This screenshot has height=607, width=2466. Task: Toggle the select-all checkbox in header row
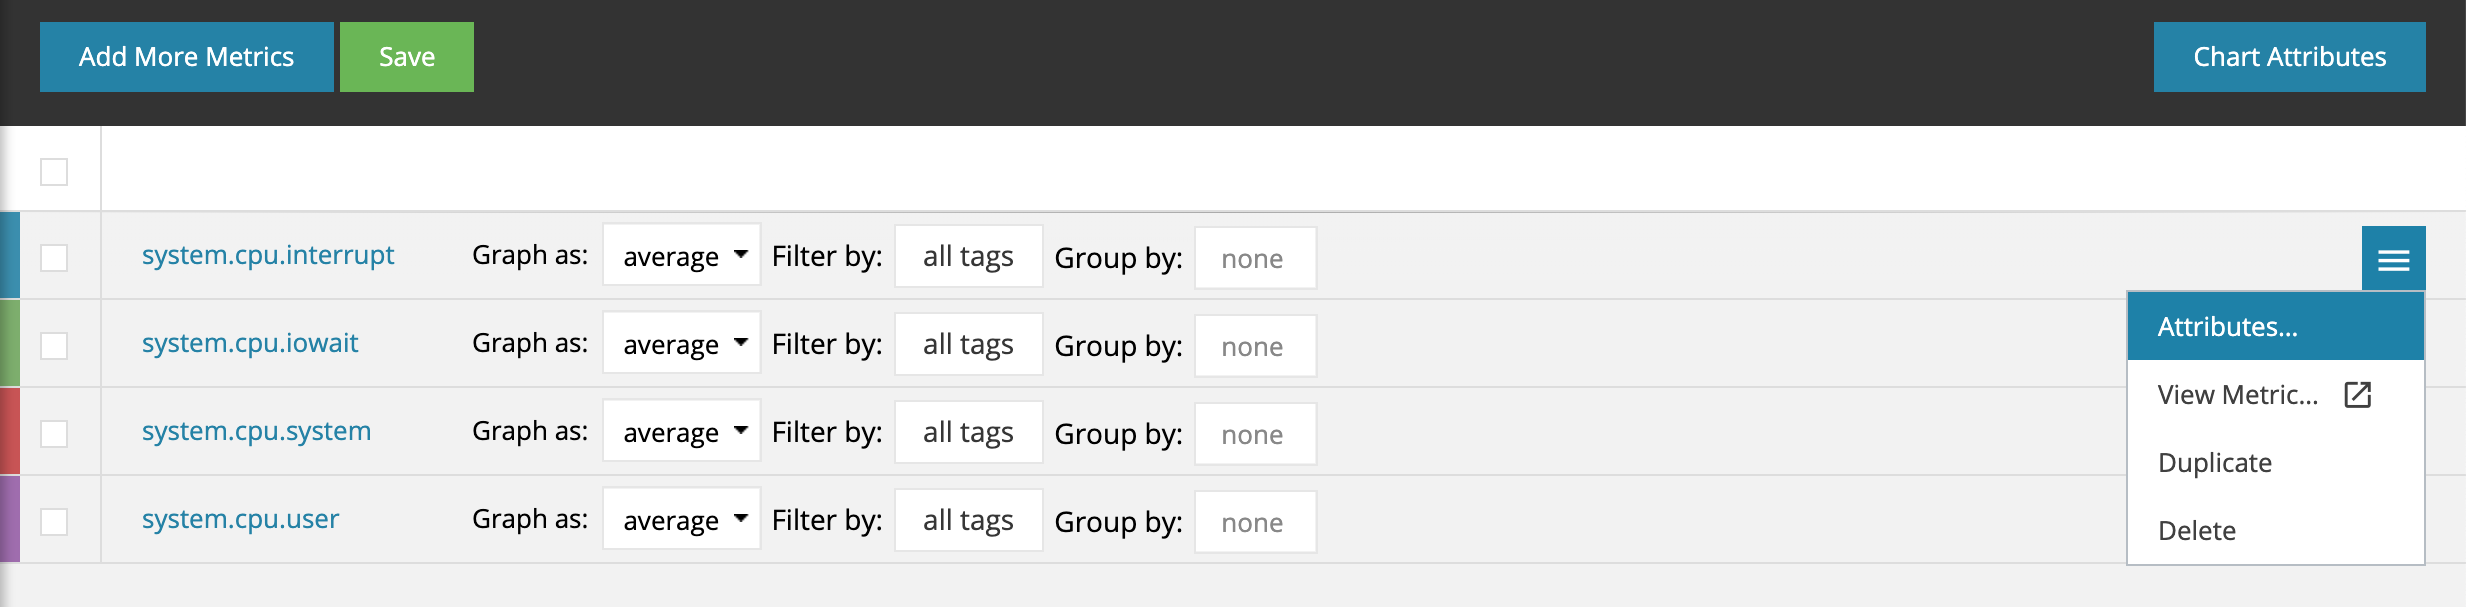pyautogui.click(x=54, y=172)
